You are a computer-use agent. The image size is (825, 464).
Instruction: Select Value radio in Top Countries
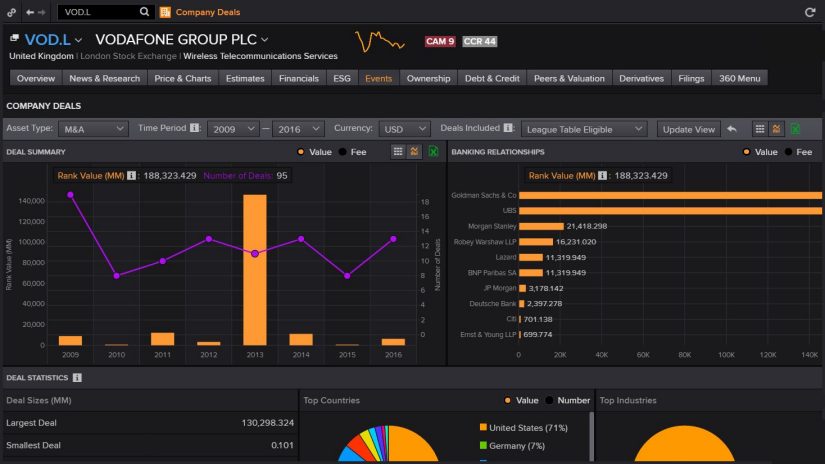(507, 400)
